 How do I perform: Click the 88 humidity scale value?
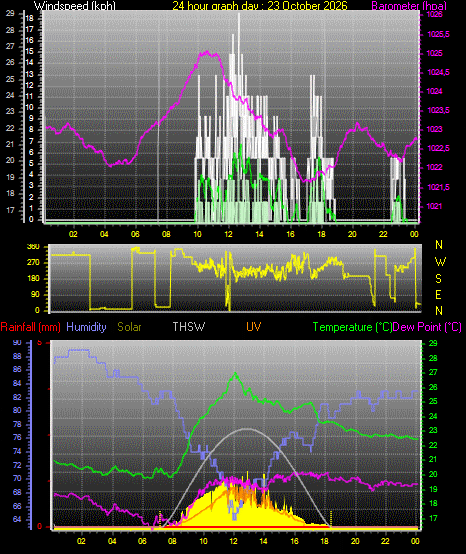[x=17, y=356]
